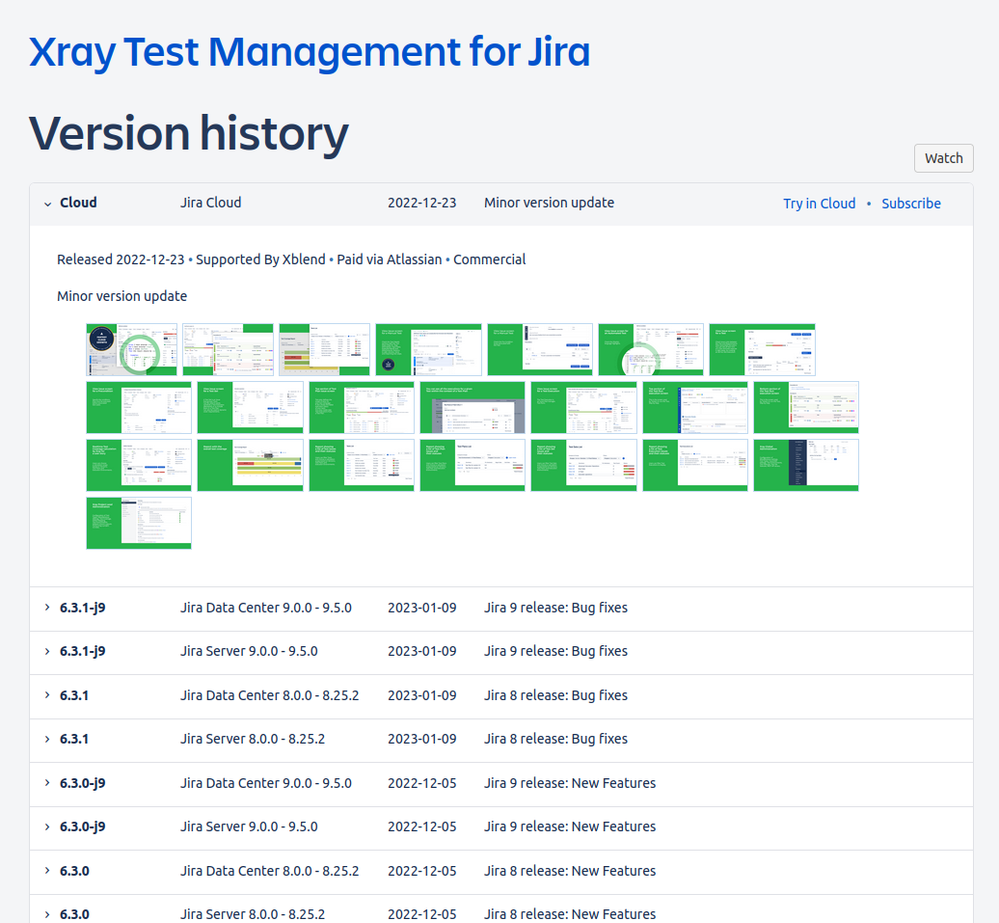
Task: Expand the 6.3.1 Jira Server row
Action: [x=47, y=739]
